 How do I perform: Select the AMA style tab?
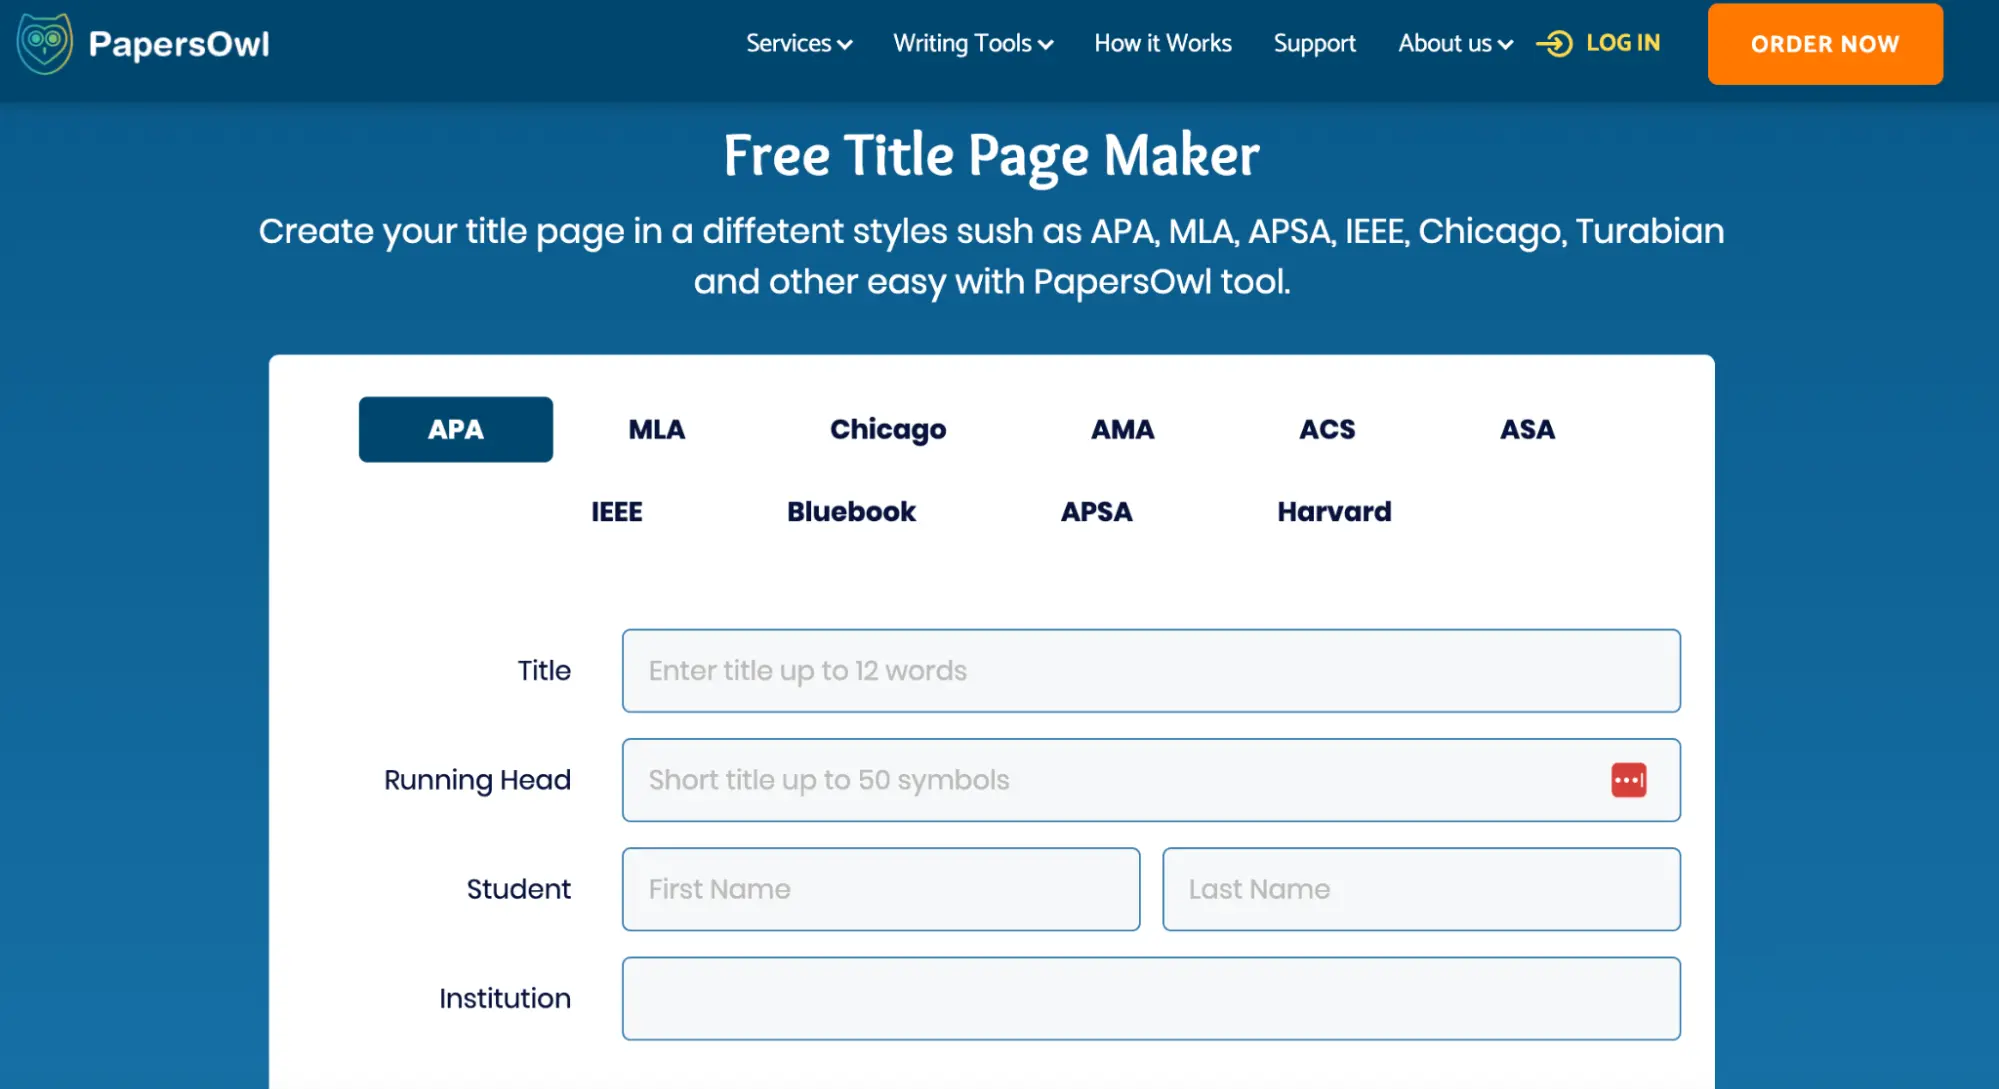click(x=1122, y=429)
